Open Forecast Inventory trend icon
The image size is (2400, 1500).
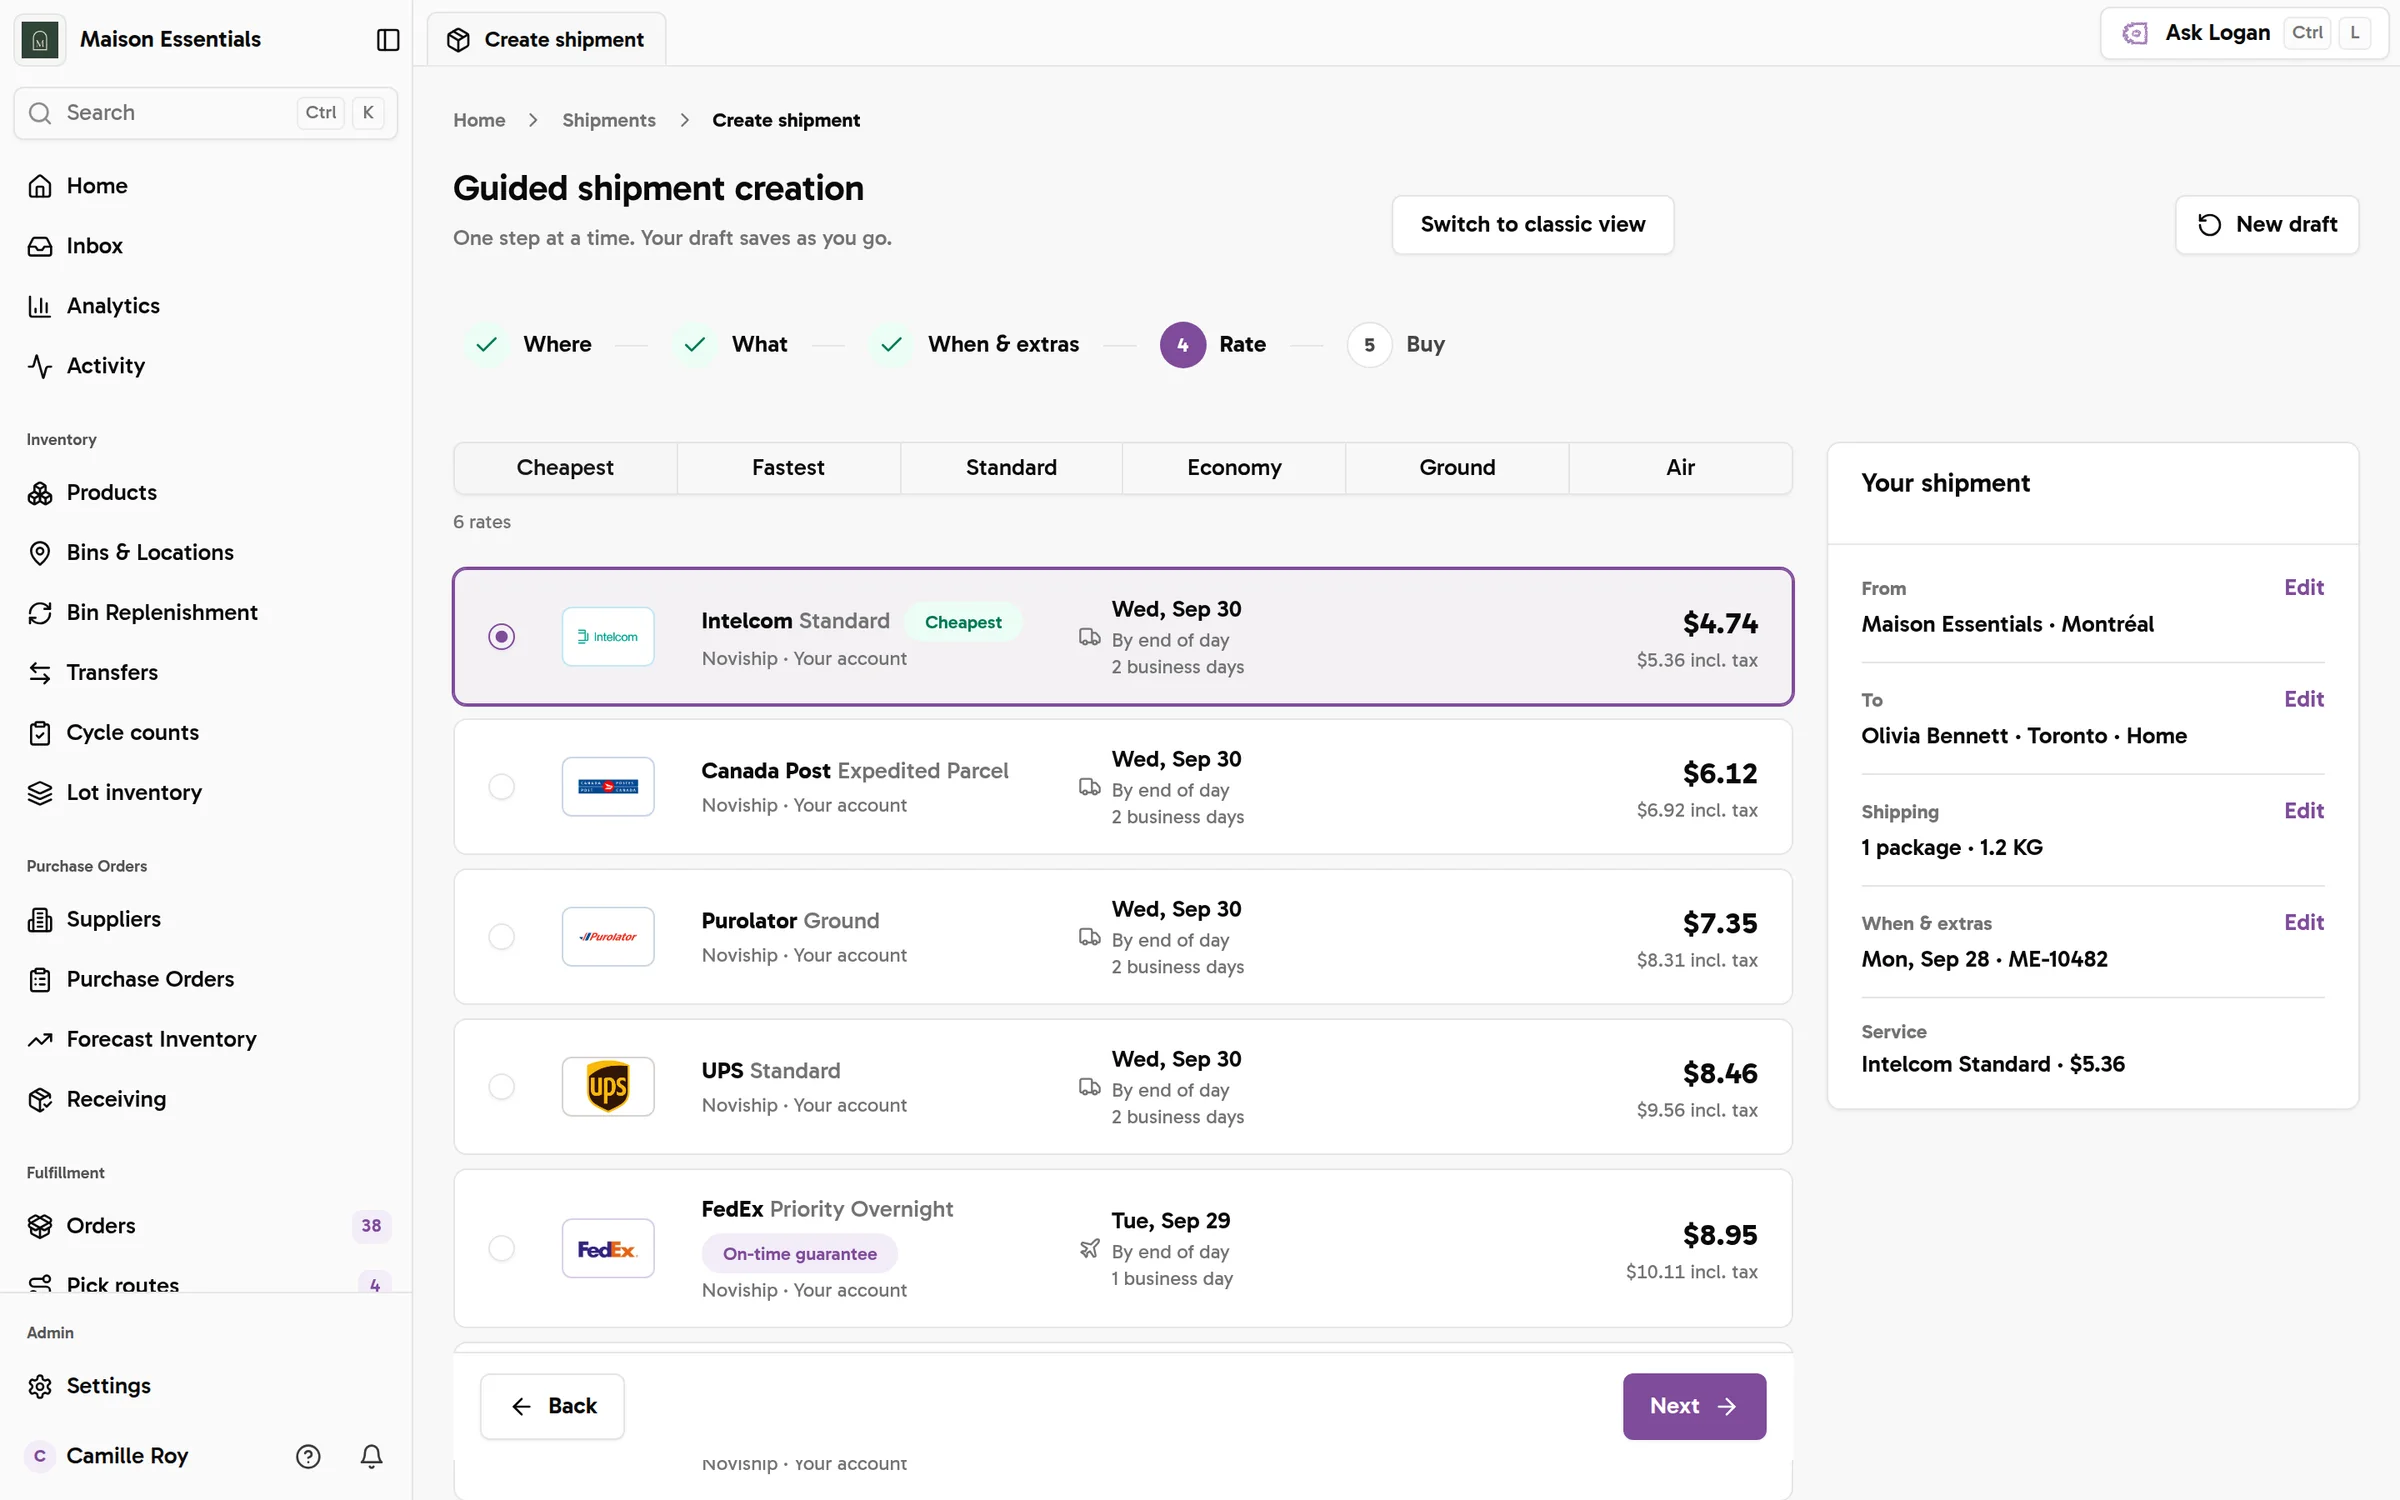click(x=40, y=1039)
